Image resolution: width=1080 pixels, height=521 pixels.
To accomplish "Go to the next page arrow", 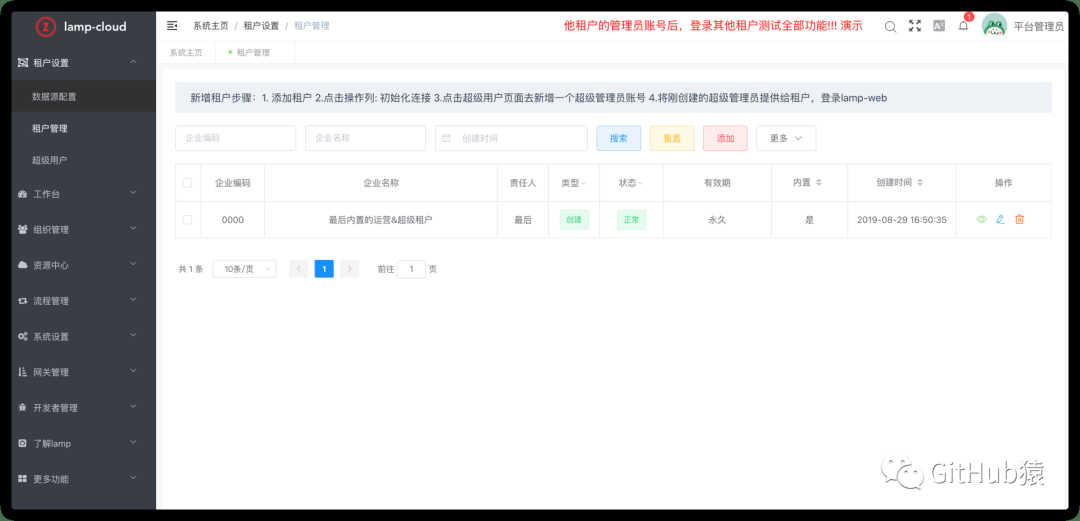I will [350, 269].
